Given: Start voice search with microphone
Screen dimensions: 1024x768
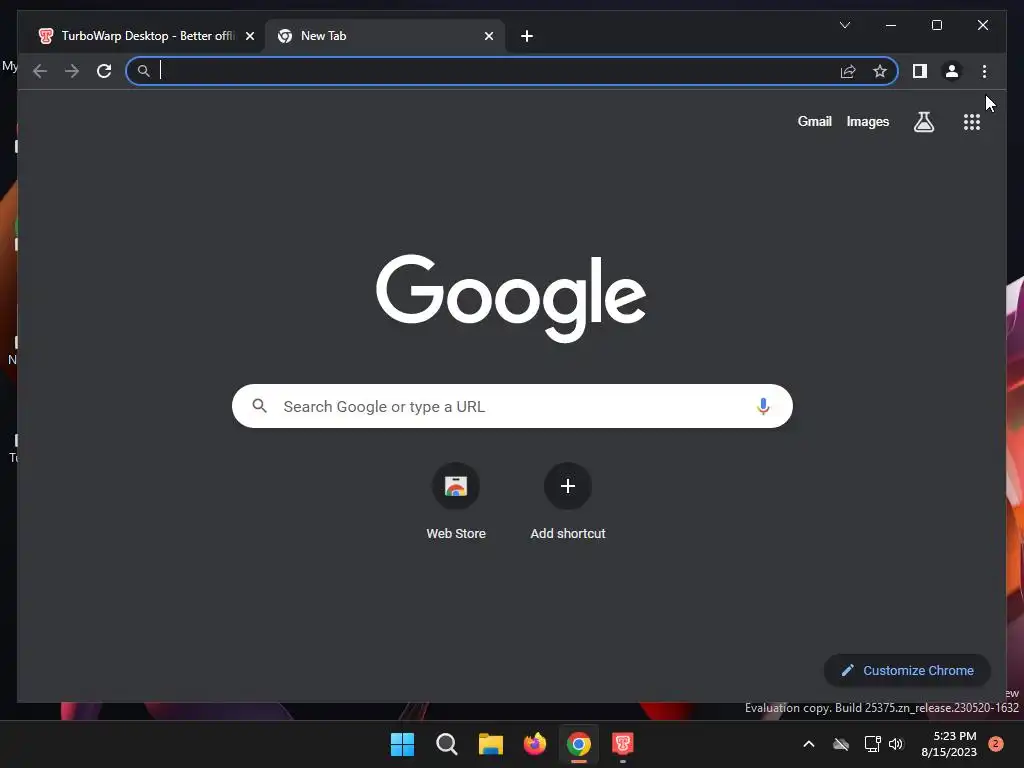Looking at the screenshot, I should coord(763,406).
